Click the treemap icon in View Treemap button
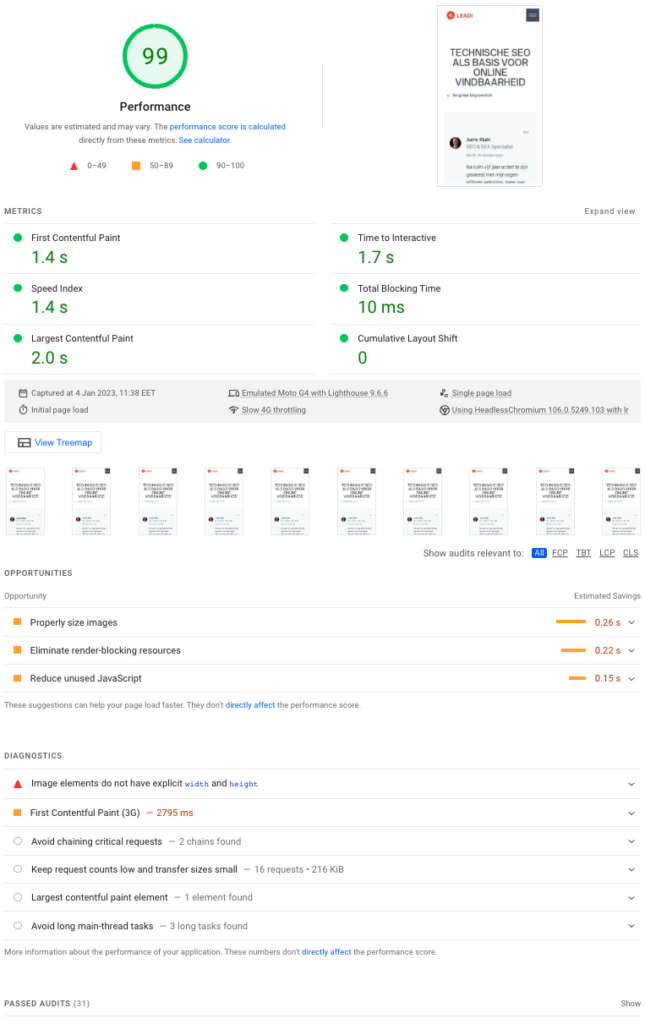Viewport: 645px width, 1024px height. click(24, 442)
